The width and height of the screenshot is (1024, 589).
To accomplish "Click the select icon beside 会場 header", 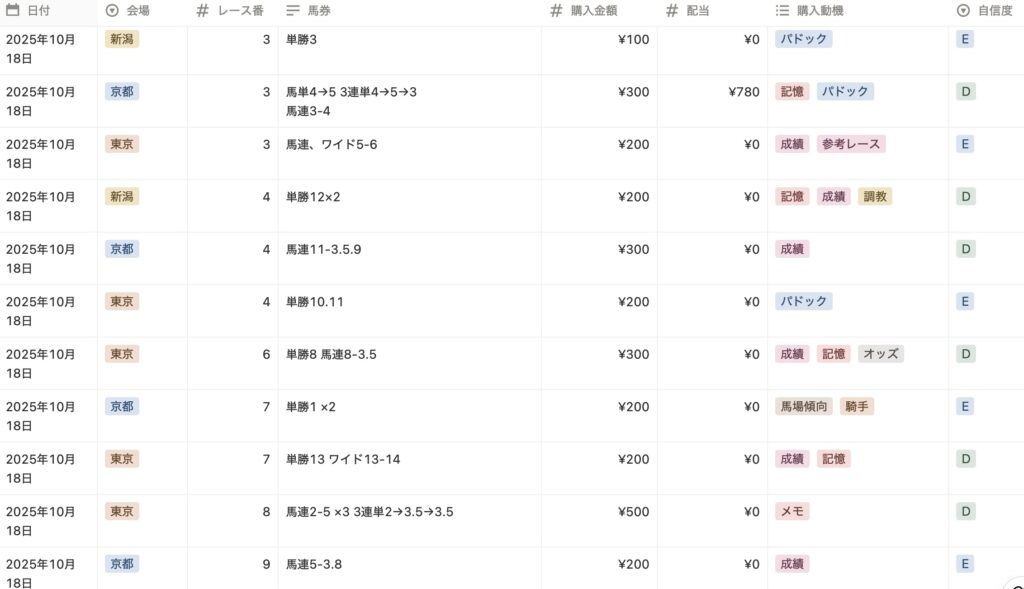I will coord(111,10).
